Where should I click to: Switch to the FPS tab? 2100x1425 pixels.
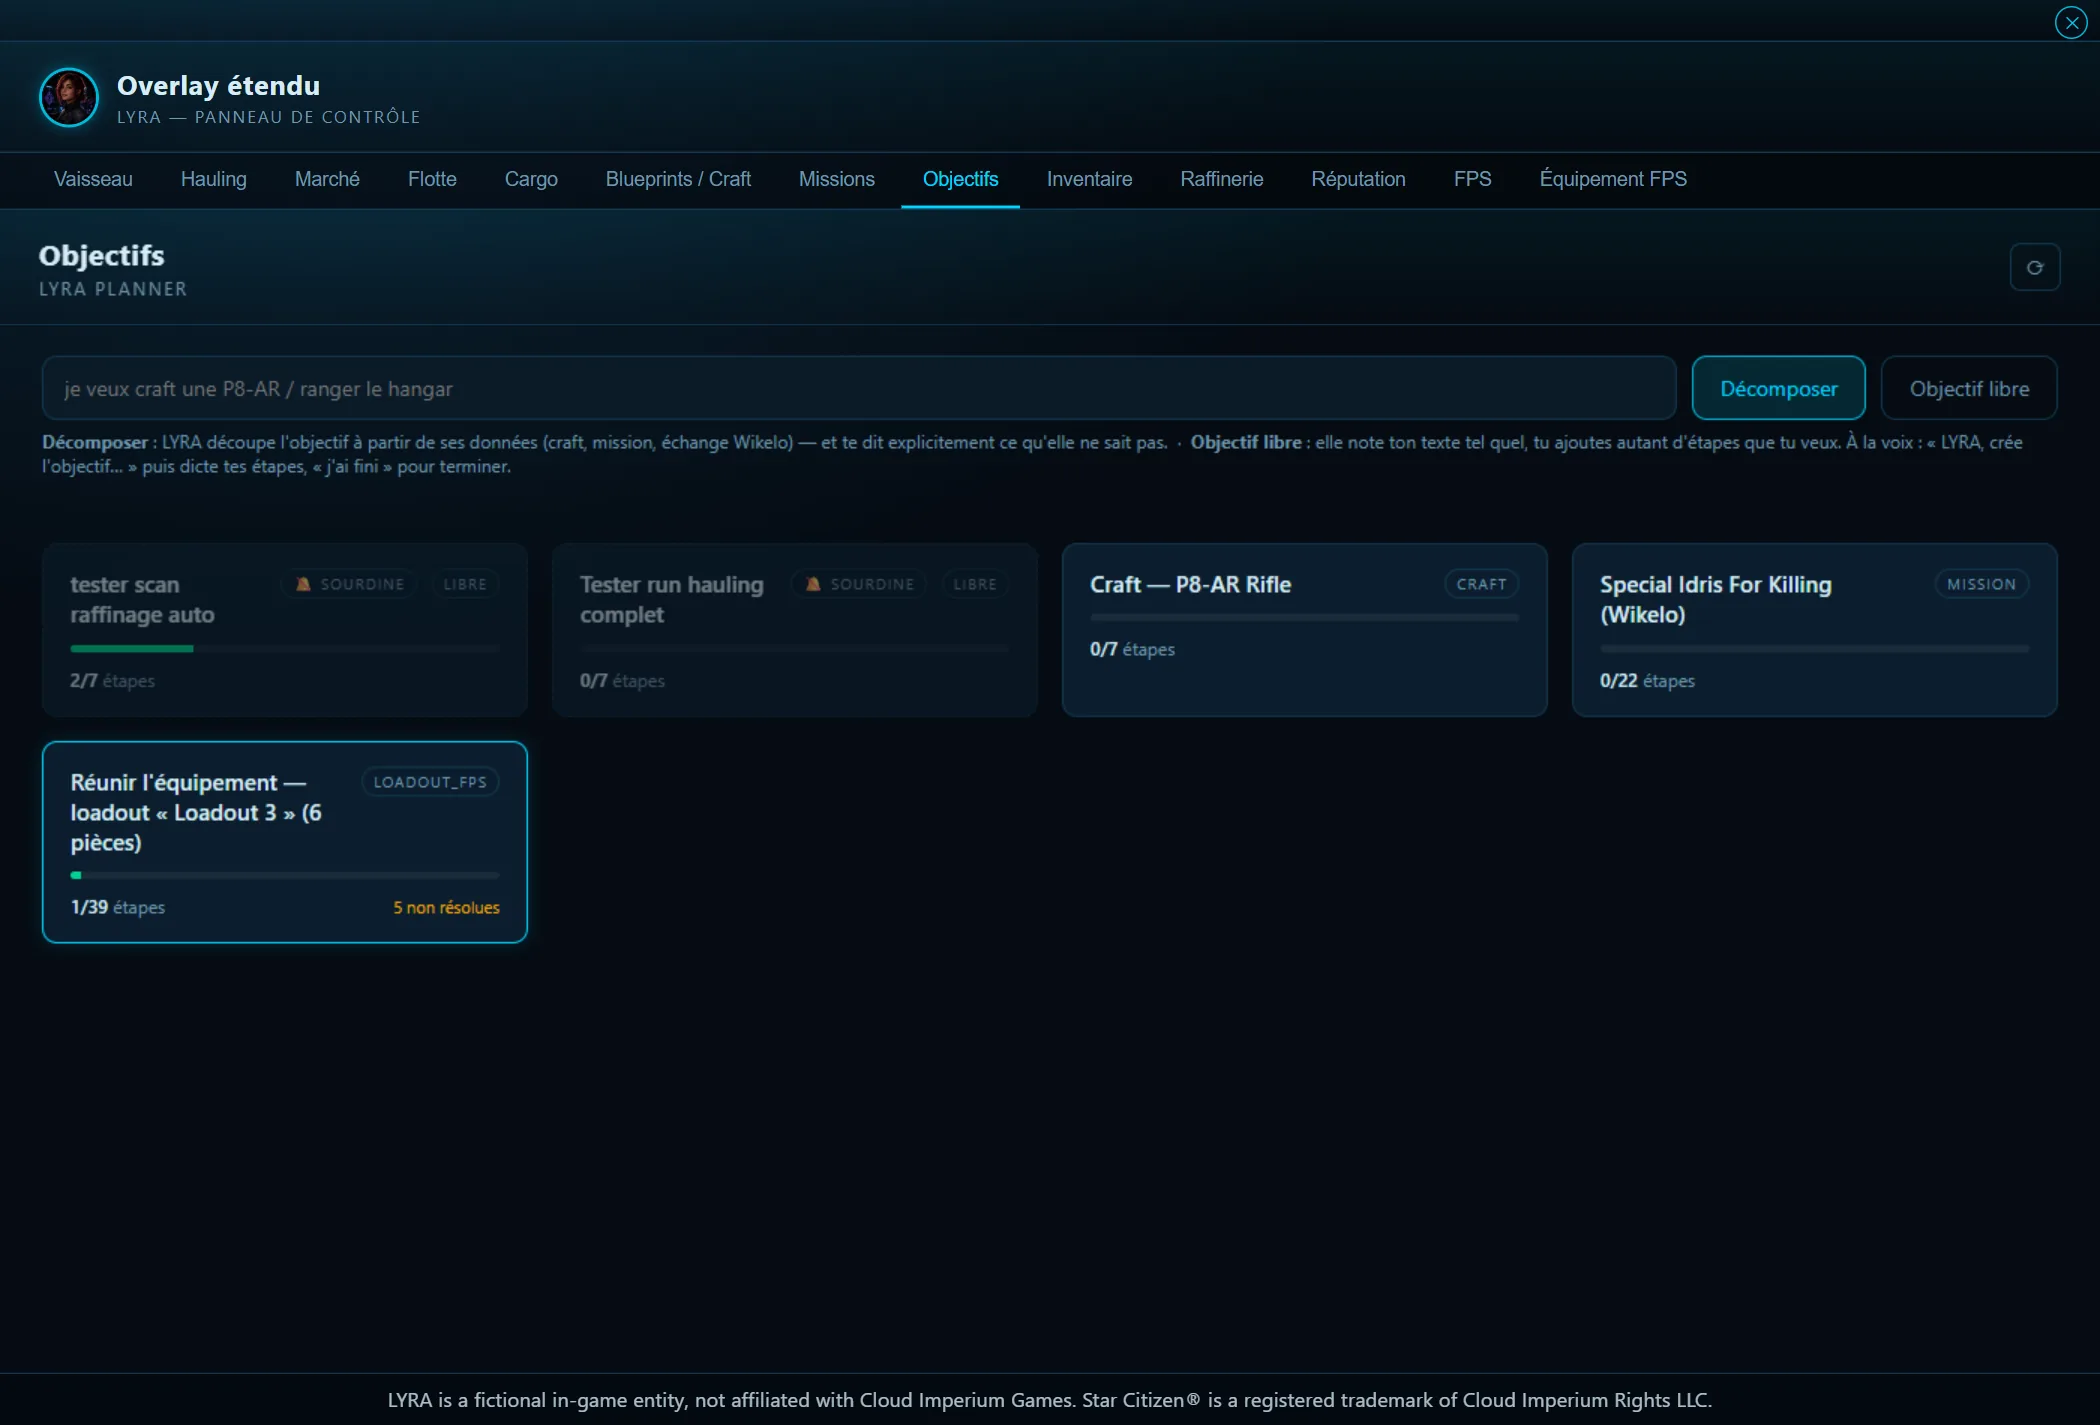click(1472, 179)
